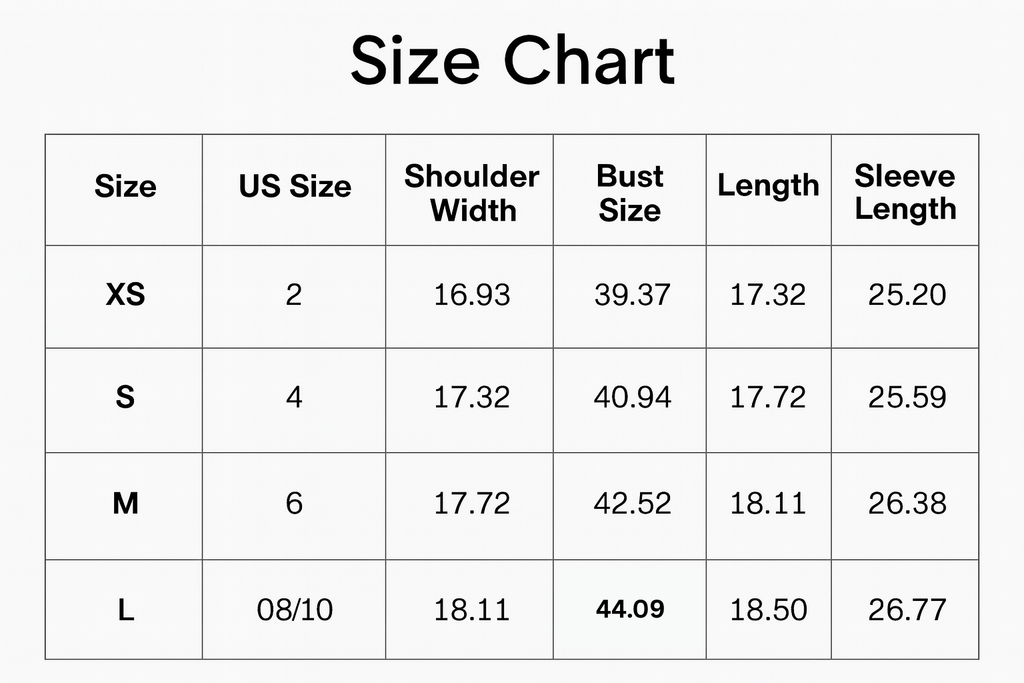This screenshot has width=1024, height=683.
Task: Select the M size row label
Action: click(125, 503)
